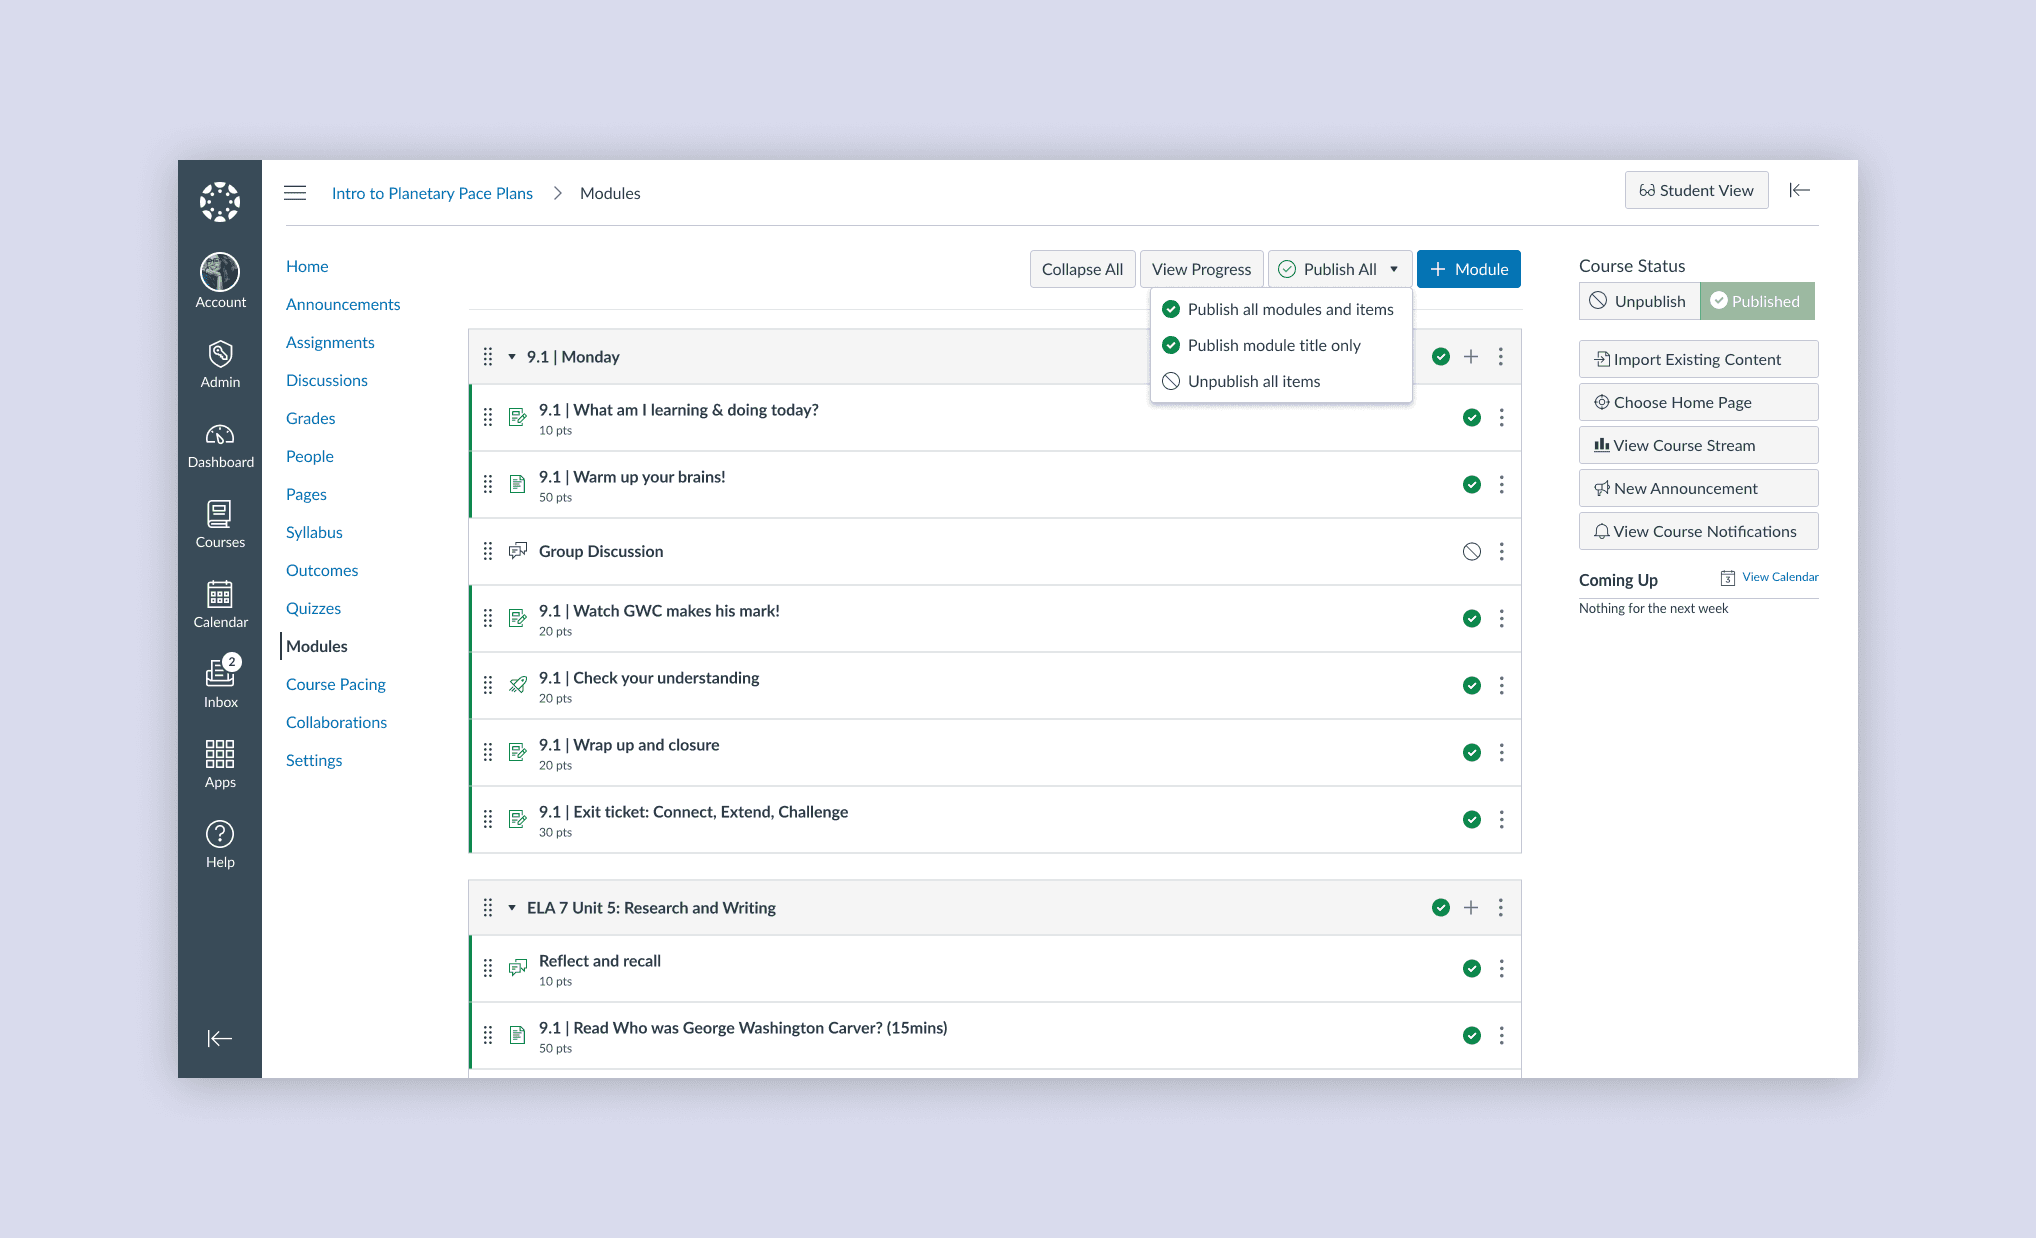Open Courses in global navigation
Viewport: 2036px width, 1238px height.
[220, 524]
